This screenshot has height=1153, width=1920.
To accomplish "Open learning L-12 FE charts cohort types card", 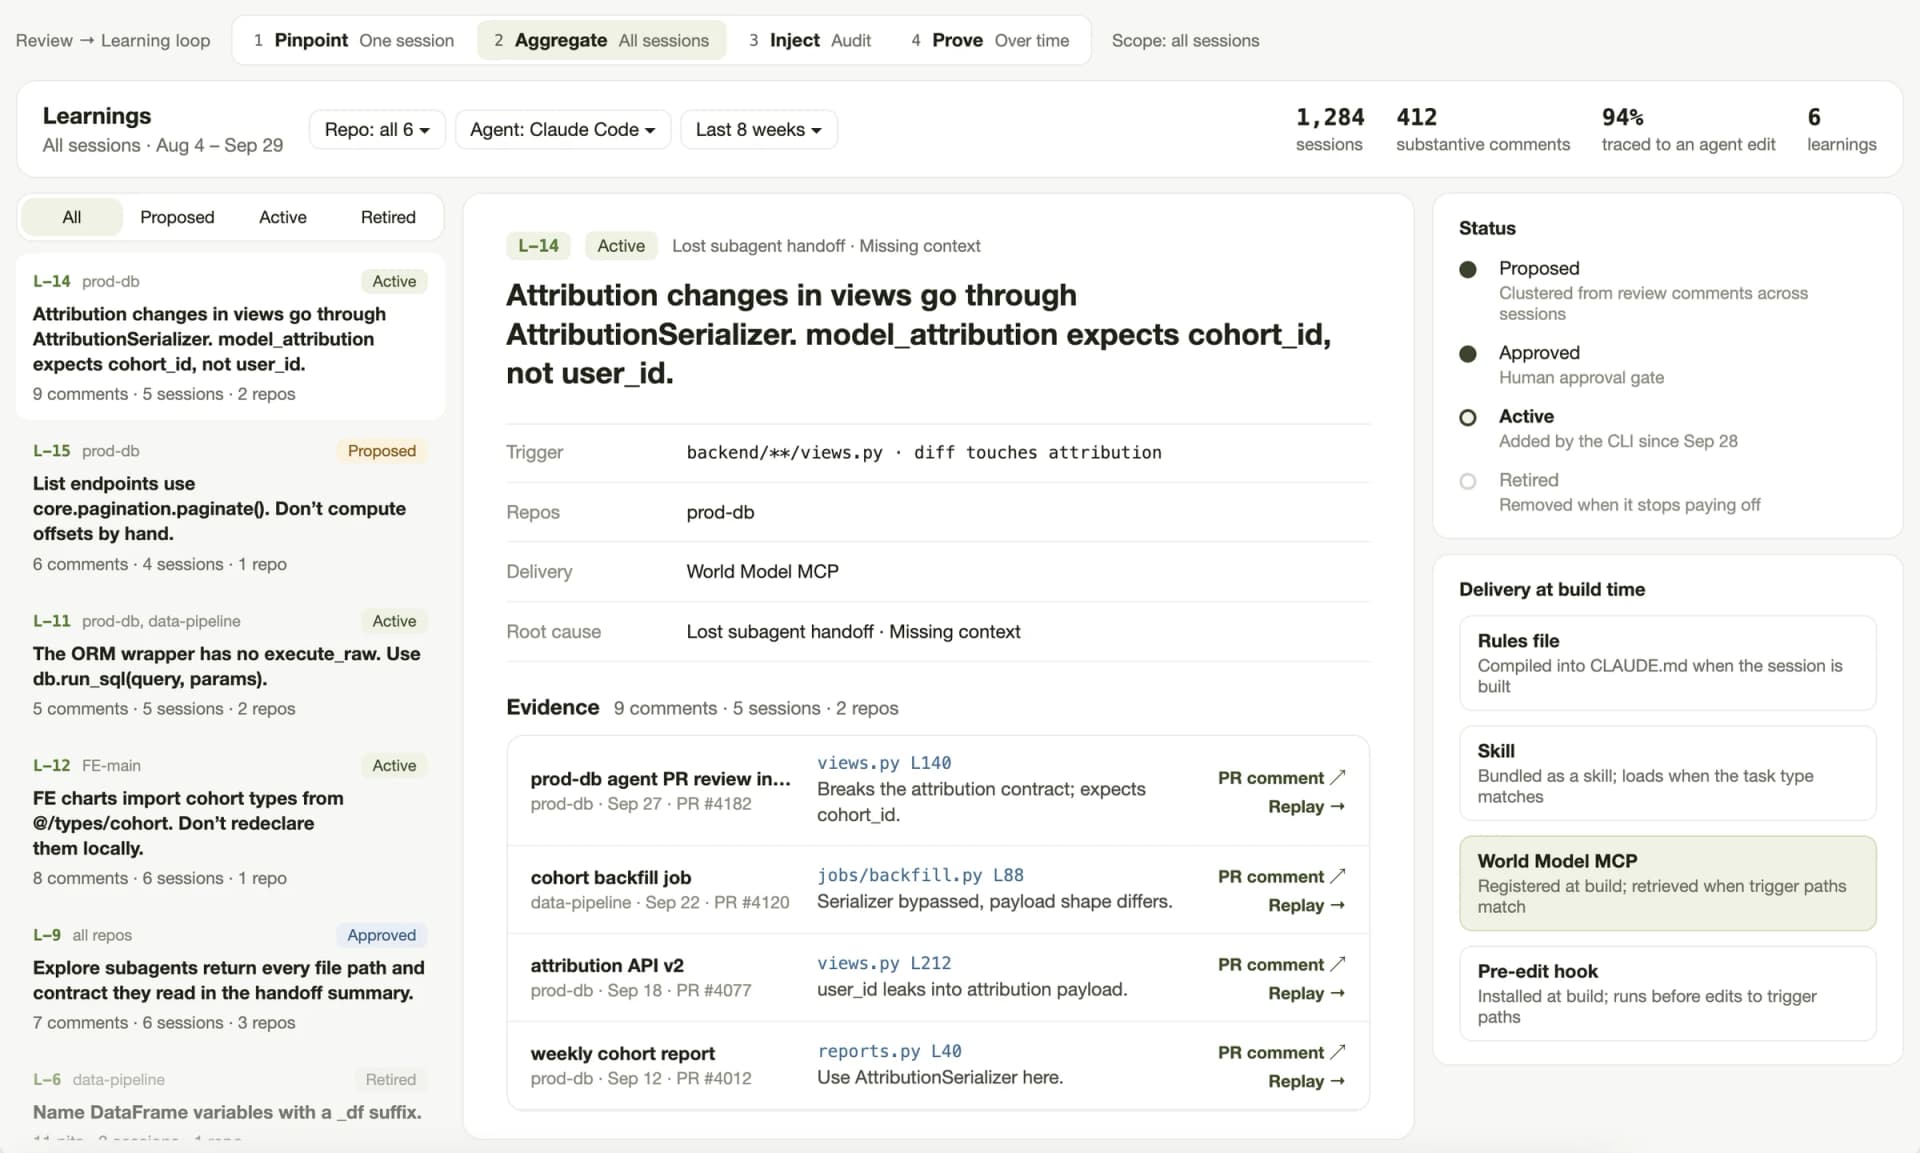I will point(230,821).
